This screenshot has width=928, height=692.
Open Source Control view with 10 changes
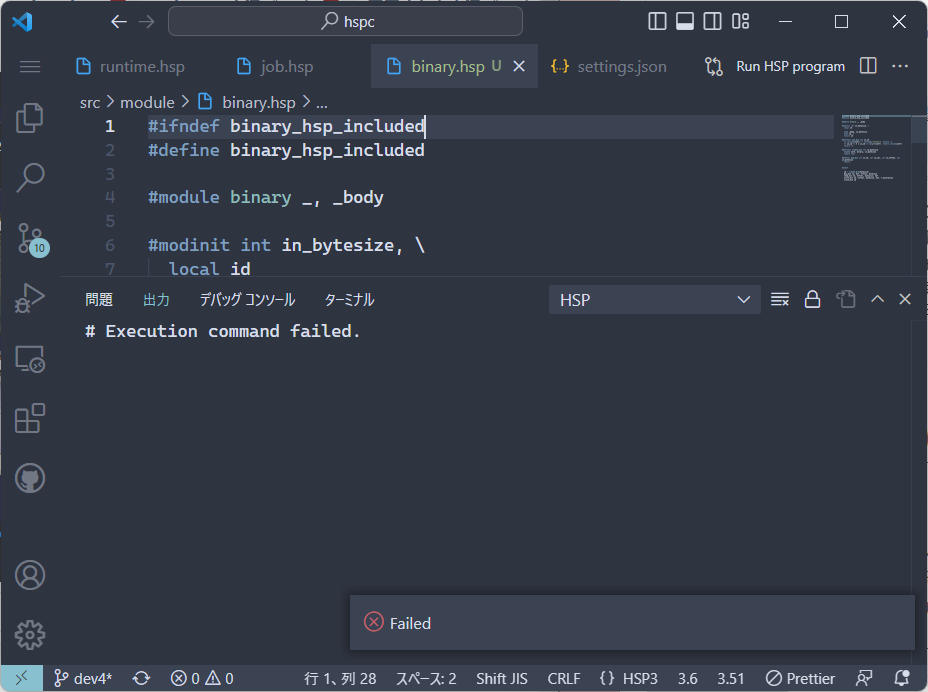tap(31, 239)
